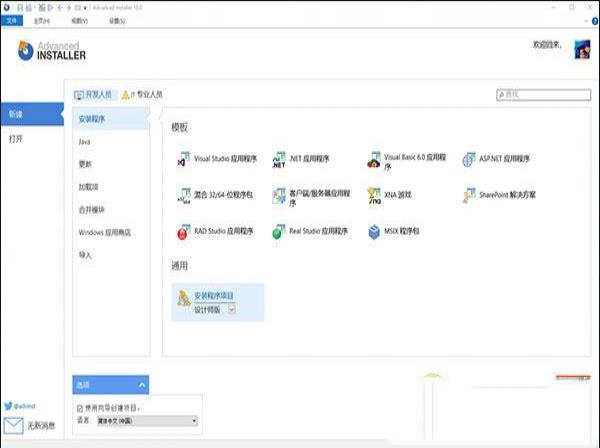Viewport: 600px width, 448px height.
Task: Click the 欢迎回来 welcome text
Action: [548, 45]
